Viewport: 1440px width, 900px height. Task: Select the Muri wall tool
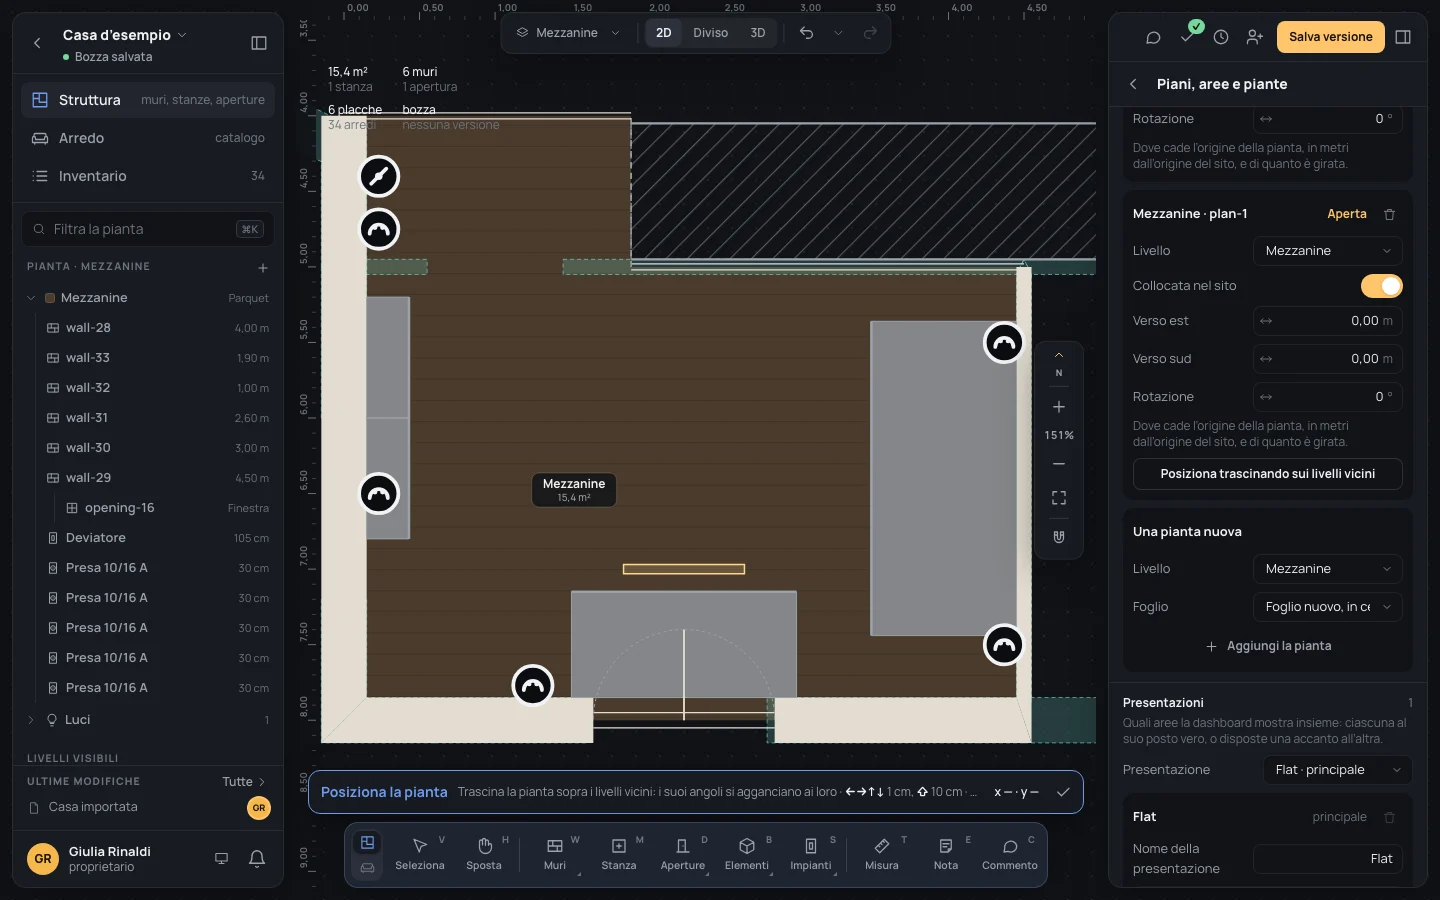(555, 853)
